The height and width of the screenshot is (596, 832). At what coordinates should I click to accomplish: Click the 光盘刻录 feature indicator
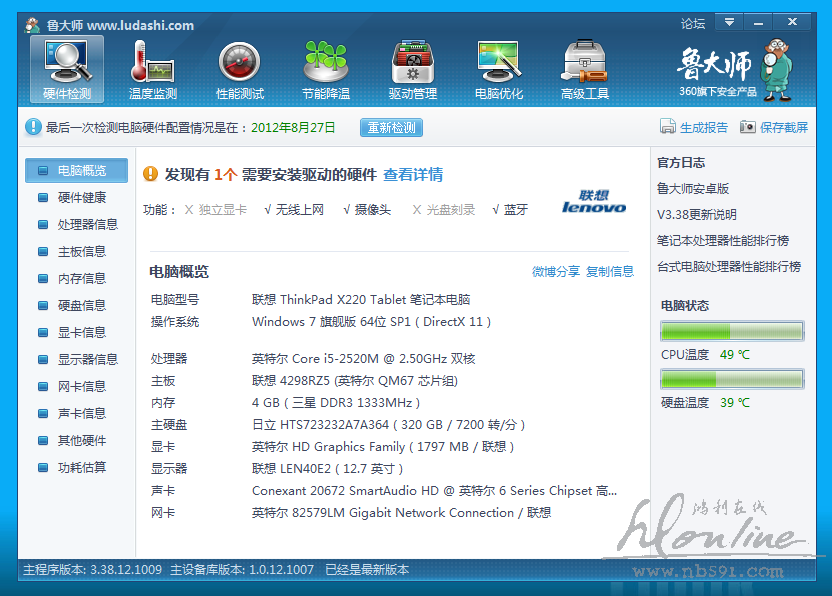pyautogui.click(x=444, y=210)
